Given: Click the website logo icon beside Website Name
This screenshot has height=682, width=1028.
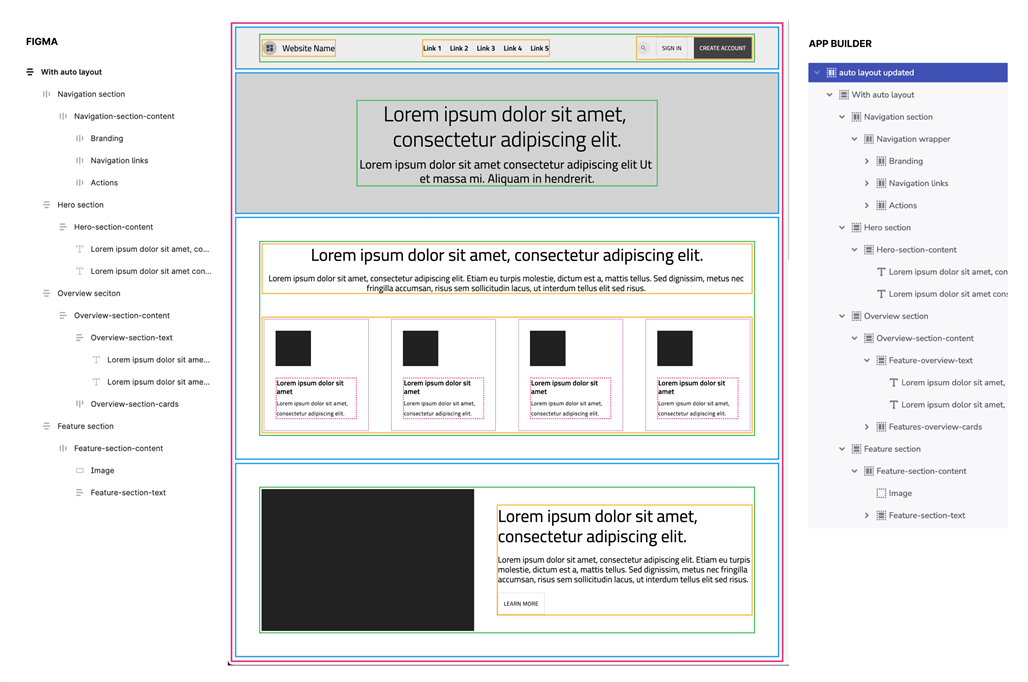Looking at the screenshot, I should [x=270, y=48].
